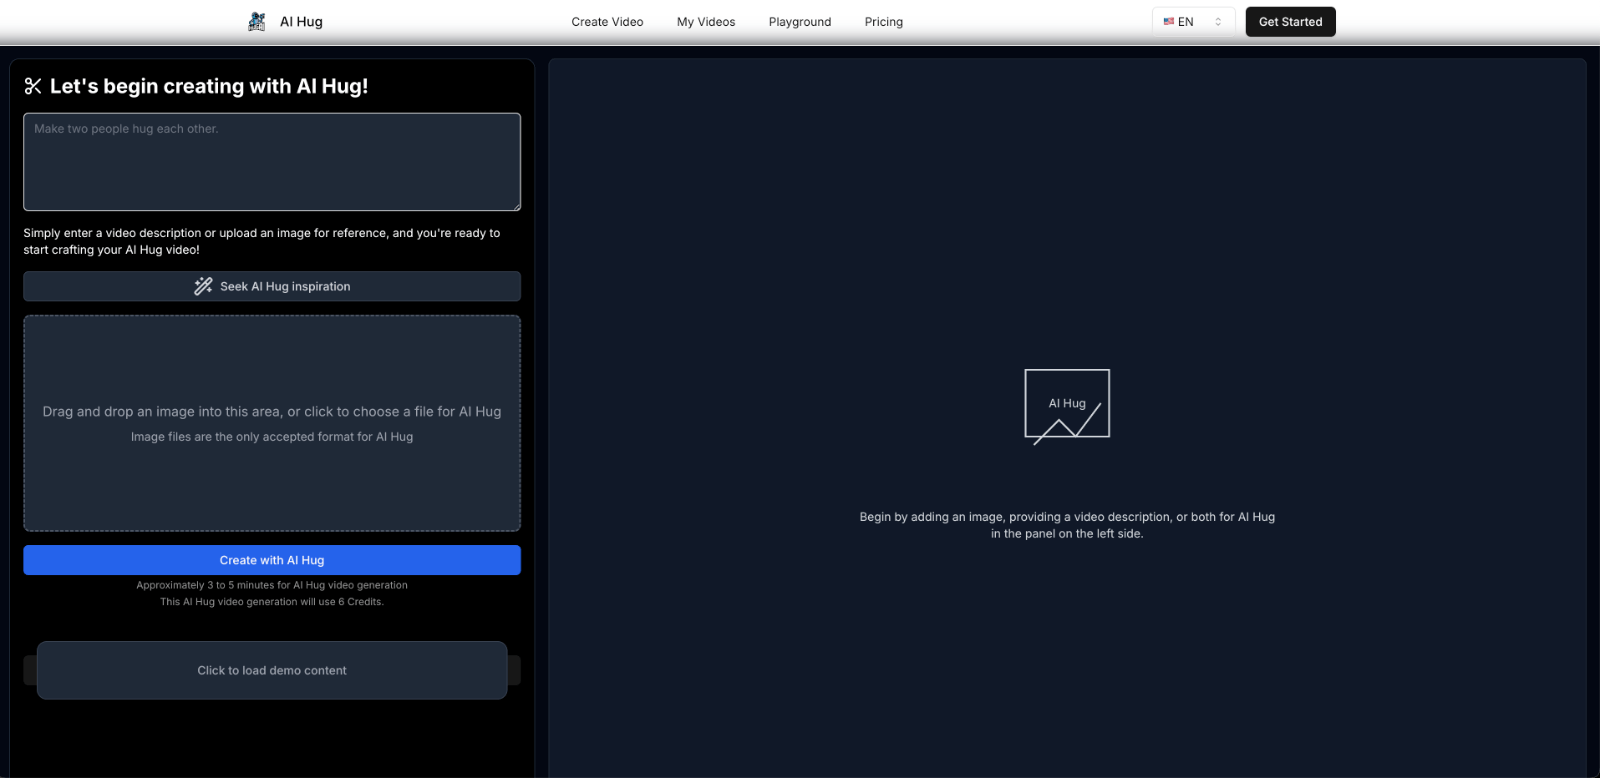Click the text area resize handle

click(516, 206)
